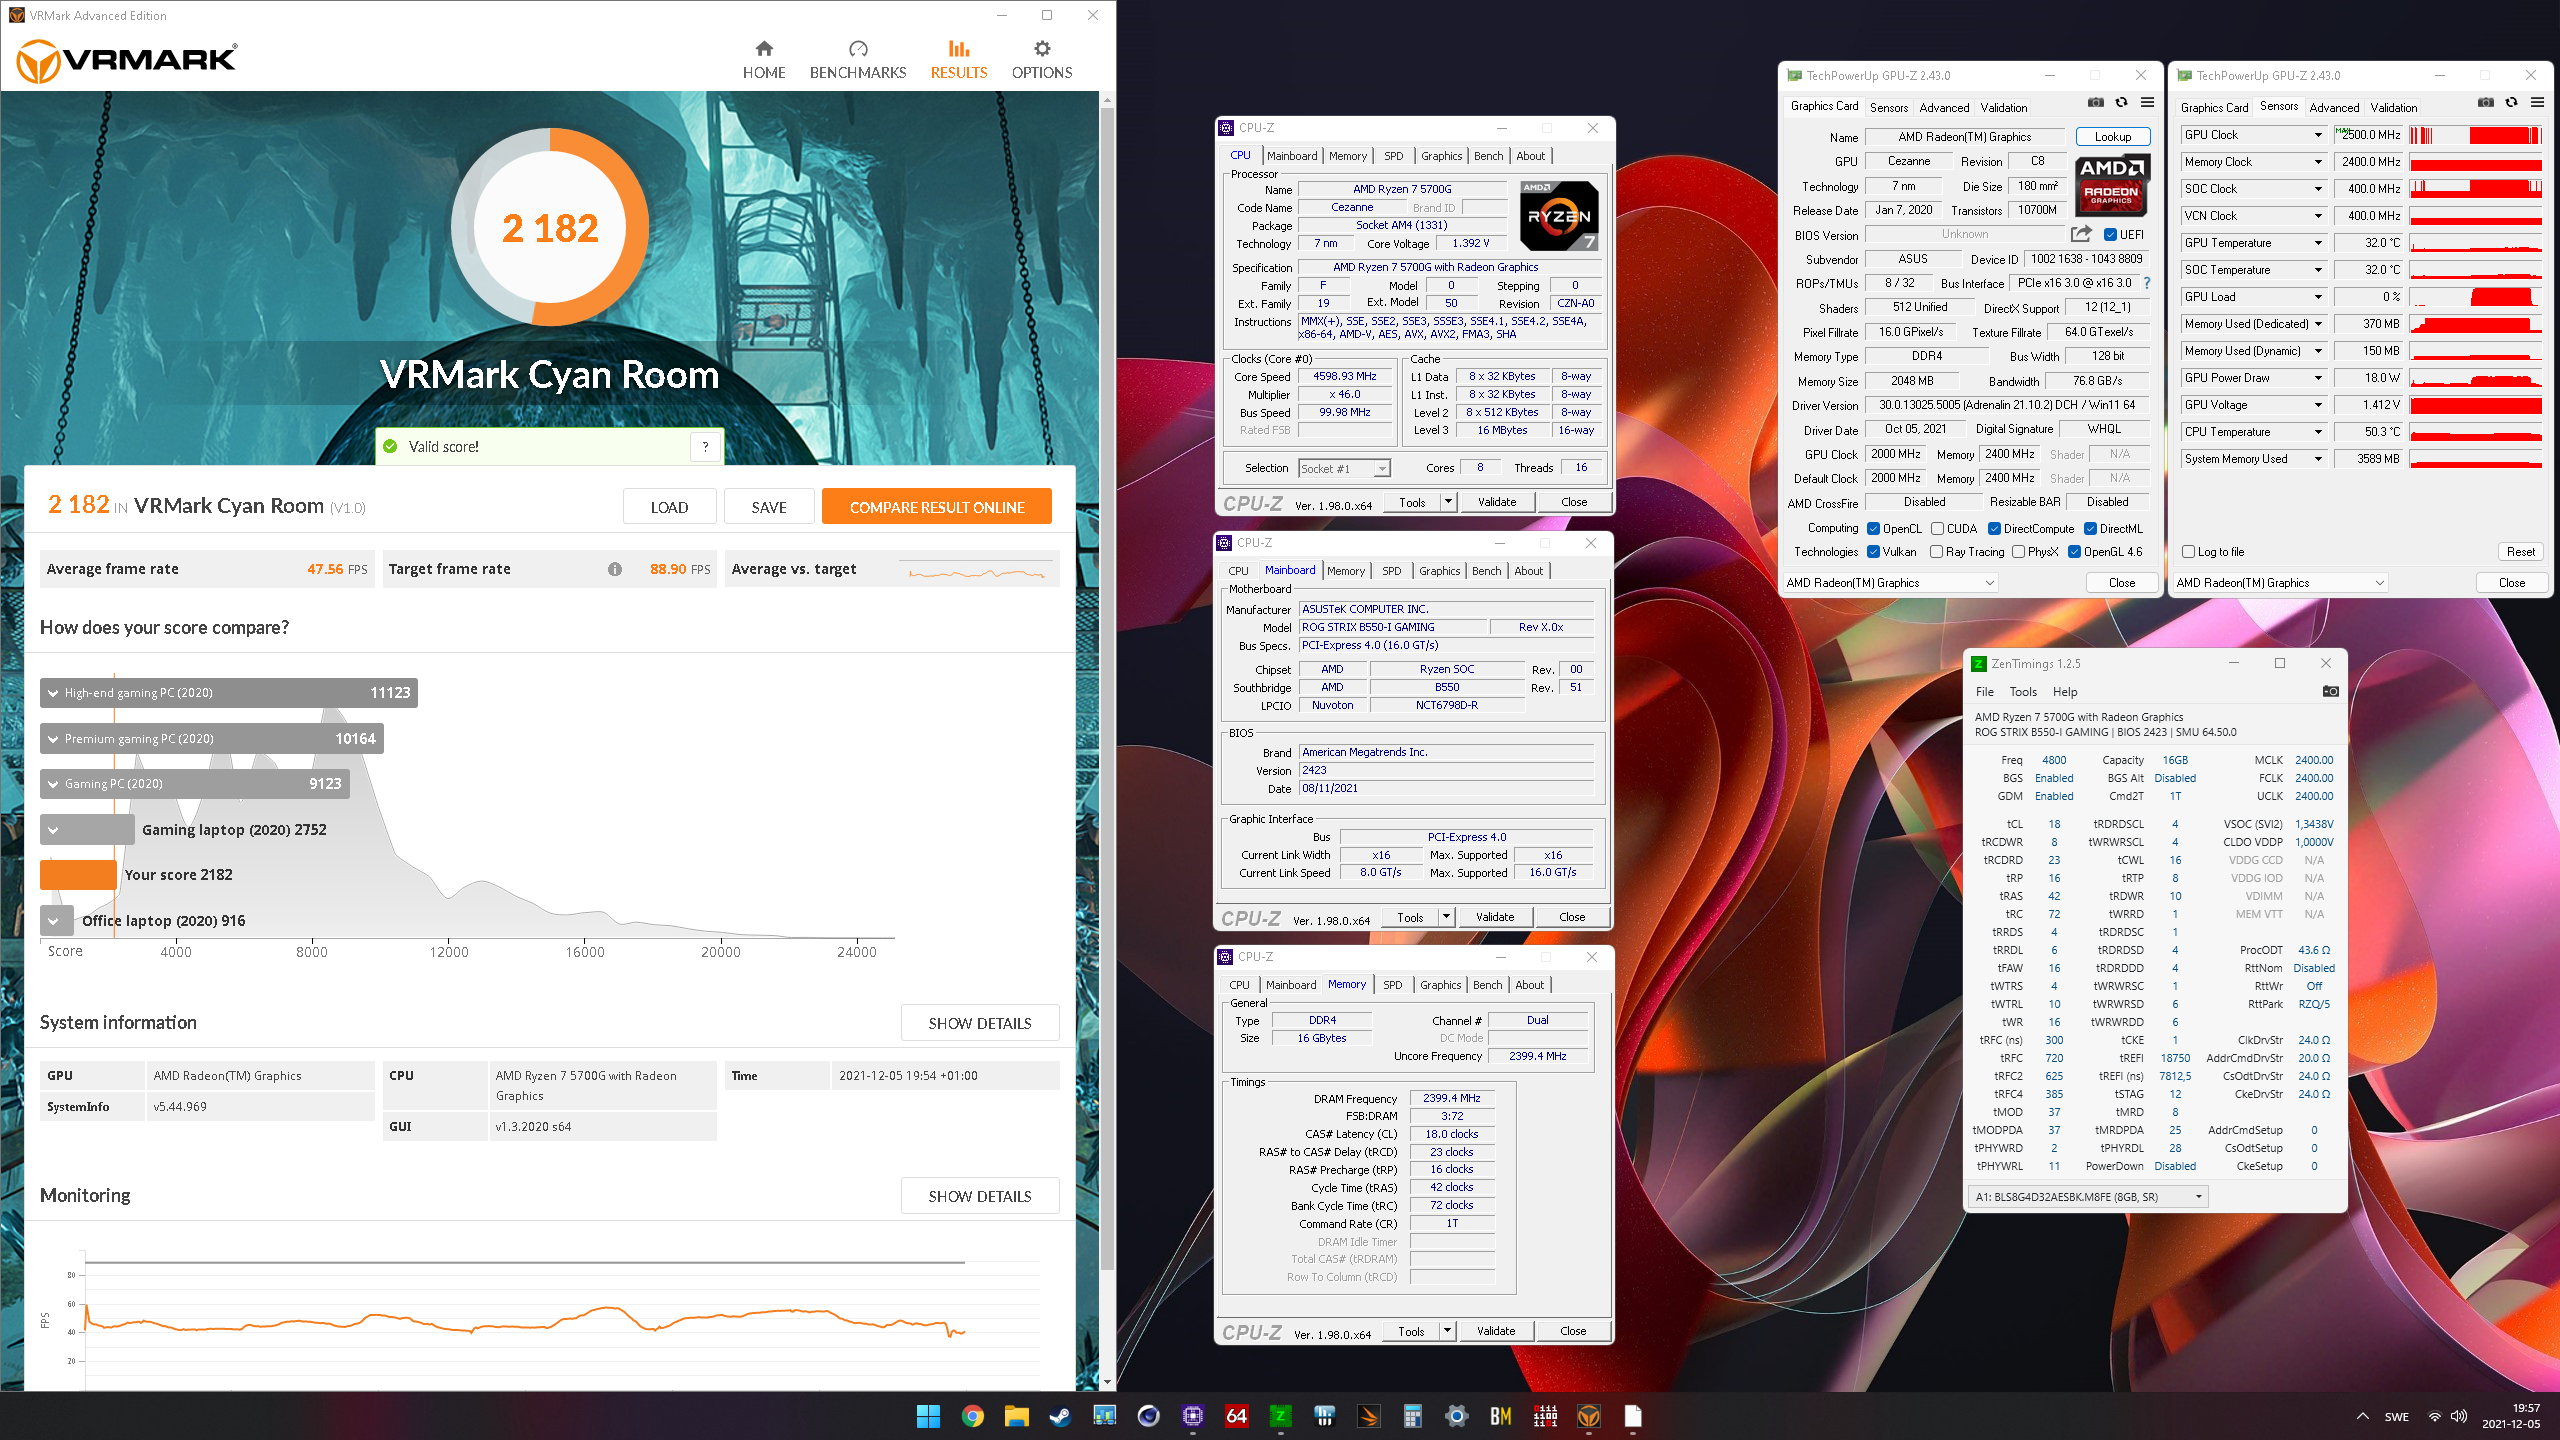
Task: Open 3DMark from the taskbar
Action: click(1368, 1416)
